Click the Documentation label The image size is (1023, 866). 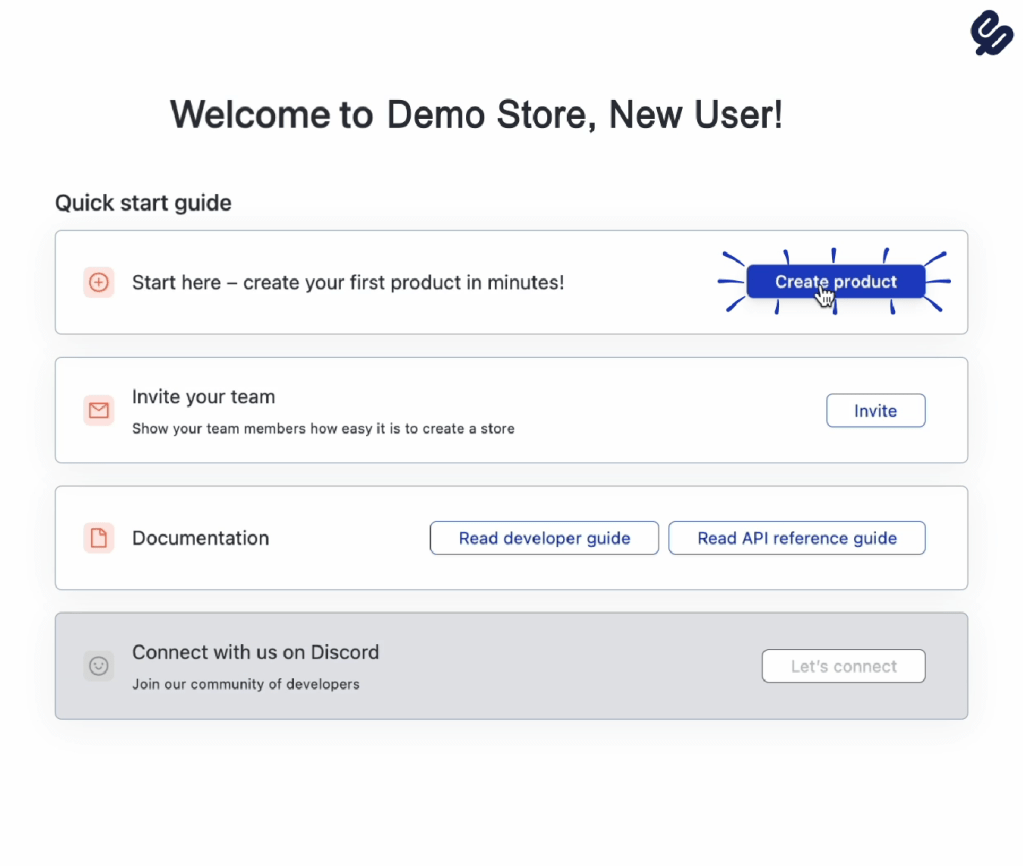pyautogui.click(x=200, y=538)
